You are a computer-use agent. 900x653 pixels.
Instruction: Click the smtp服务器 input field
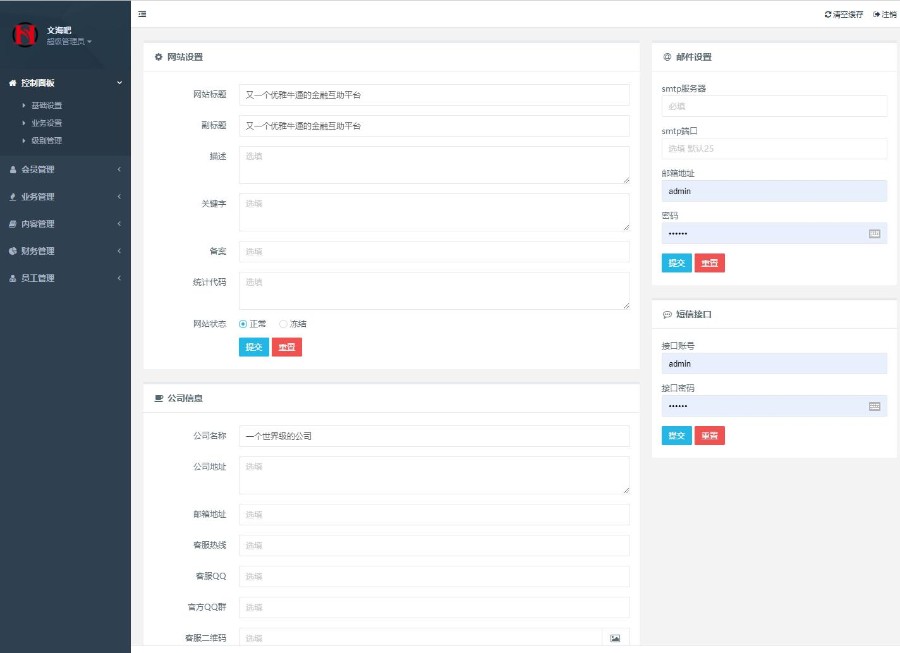(774, 106)
